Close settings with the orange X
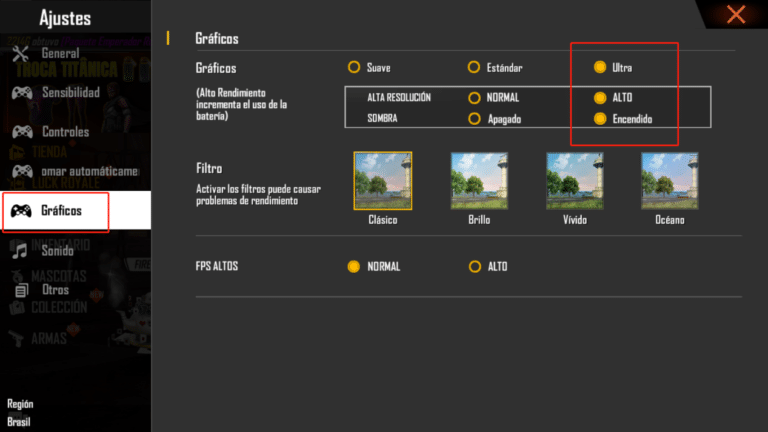The image size is (768, 432). [736, 14]
